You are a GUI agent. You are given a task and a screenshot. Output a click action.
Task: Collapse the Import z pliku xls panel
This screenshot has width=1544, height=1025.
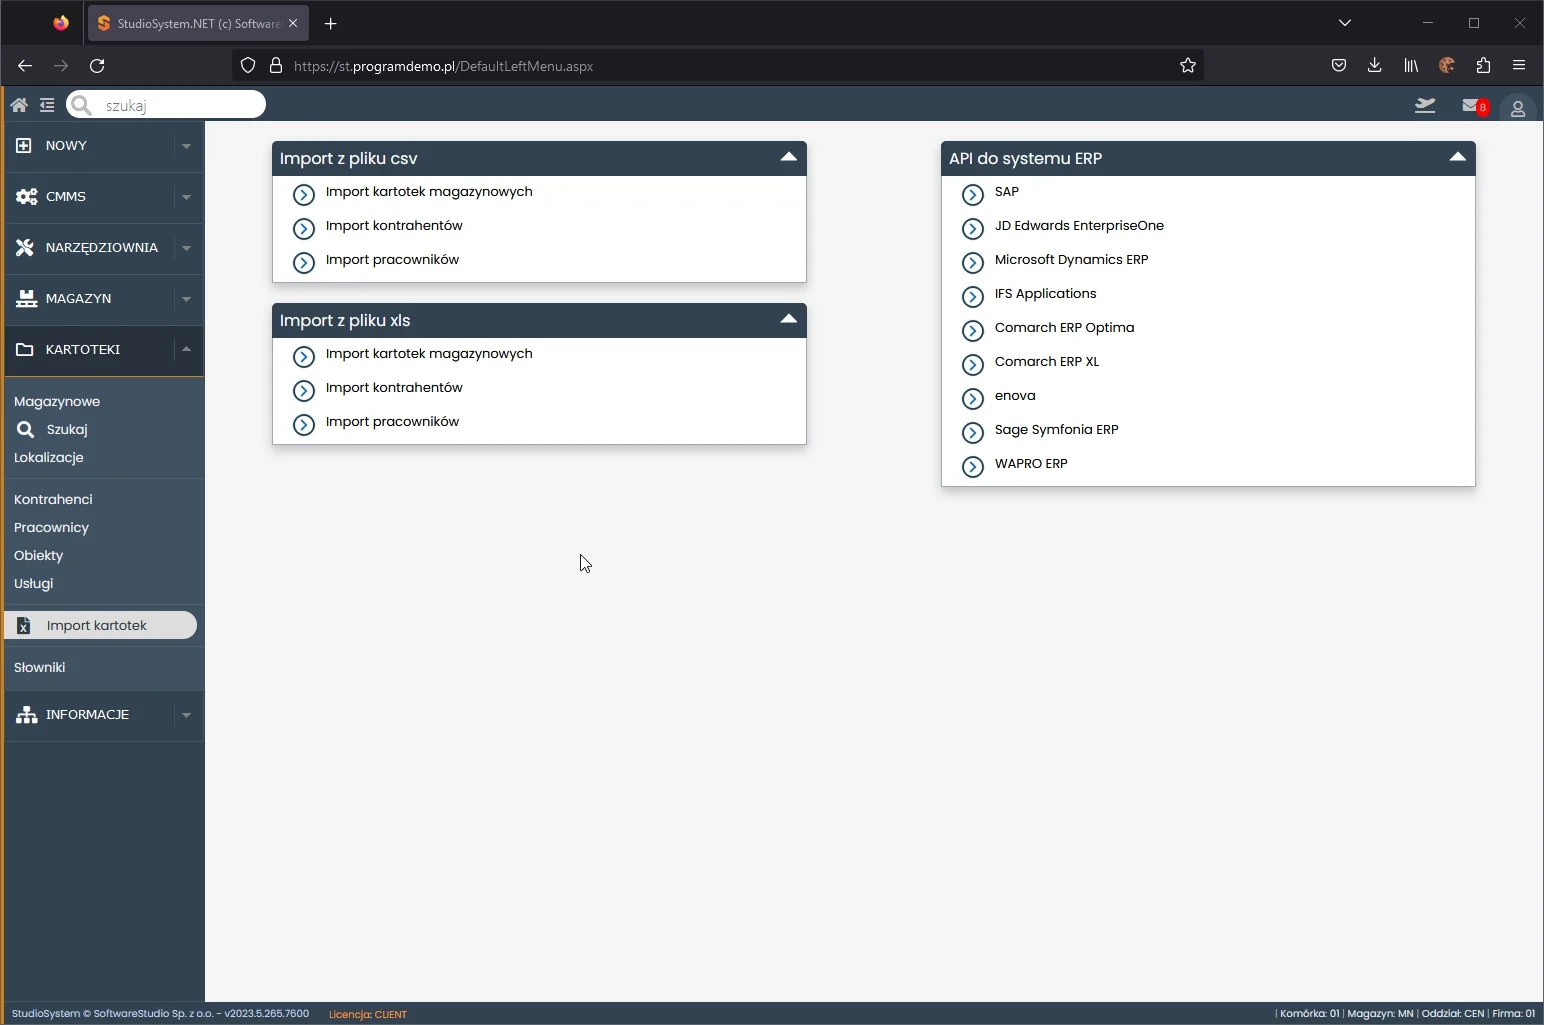coord(788,320)
